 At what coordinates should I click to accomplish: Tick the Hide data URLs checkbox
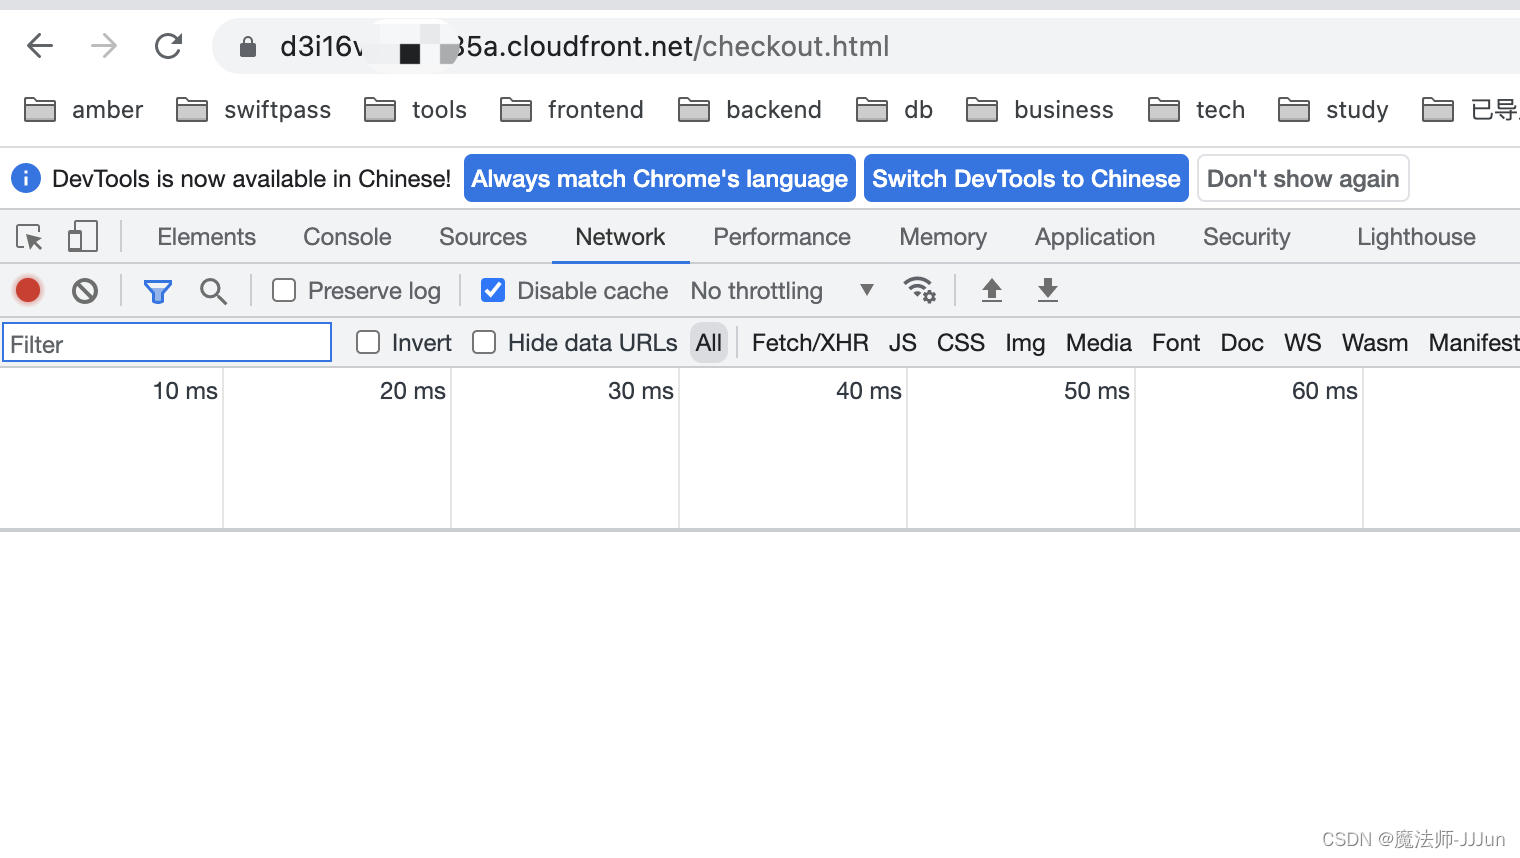484,343
